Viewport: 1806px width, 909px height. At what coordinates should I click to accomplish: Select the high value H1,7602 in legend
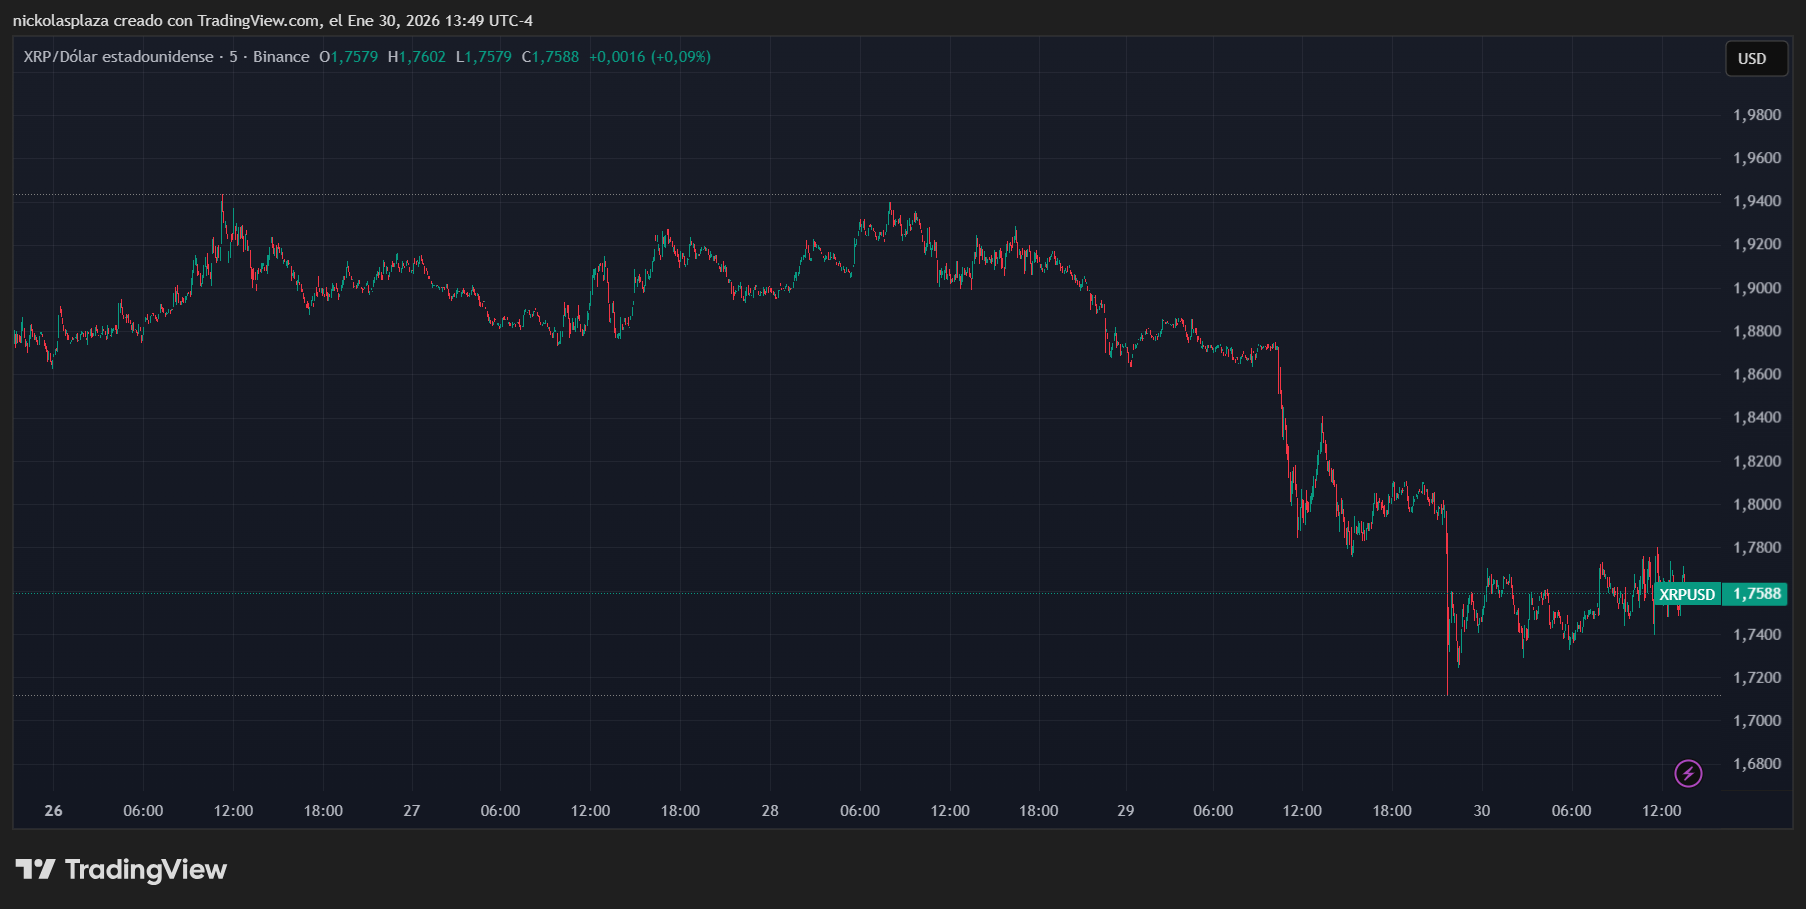click(417, 57)
